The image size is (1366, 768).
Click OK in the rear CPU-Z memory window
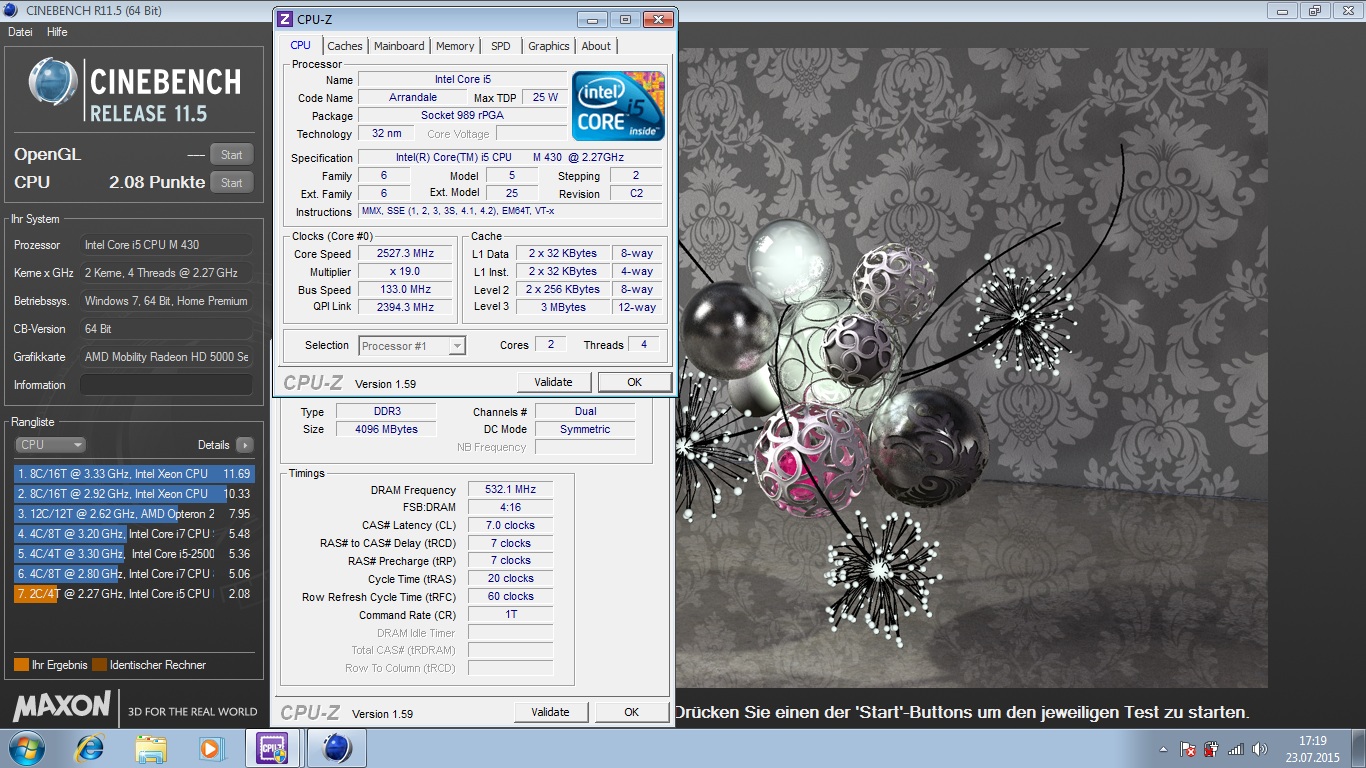click(x=632, y=712)
